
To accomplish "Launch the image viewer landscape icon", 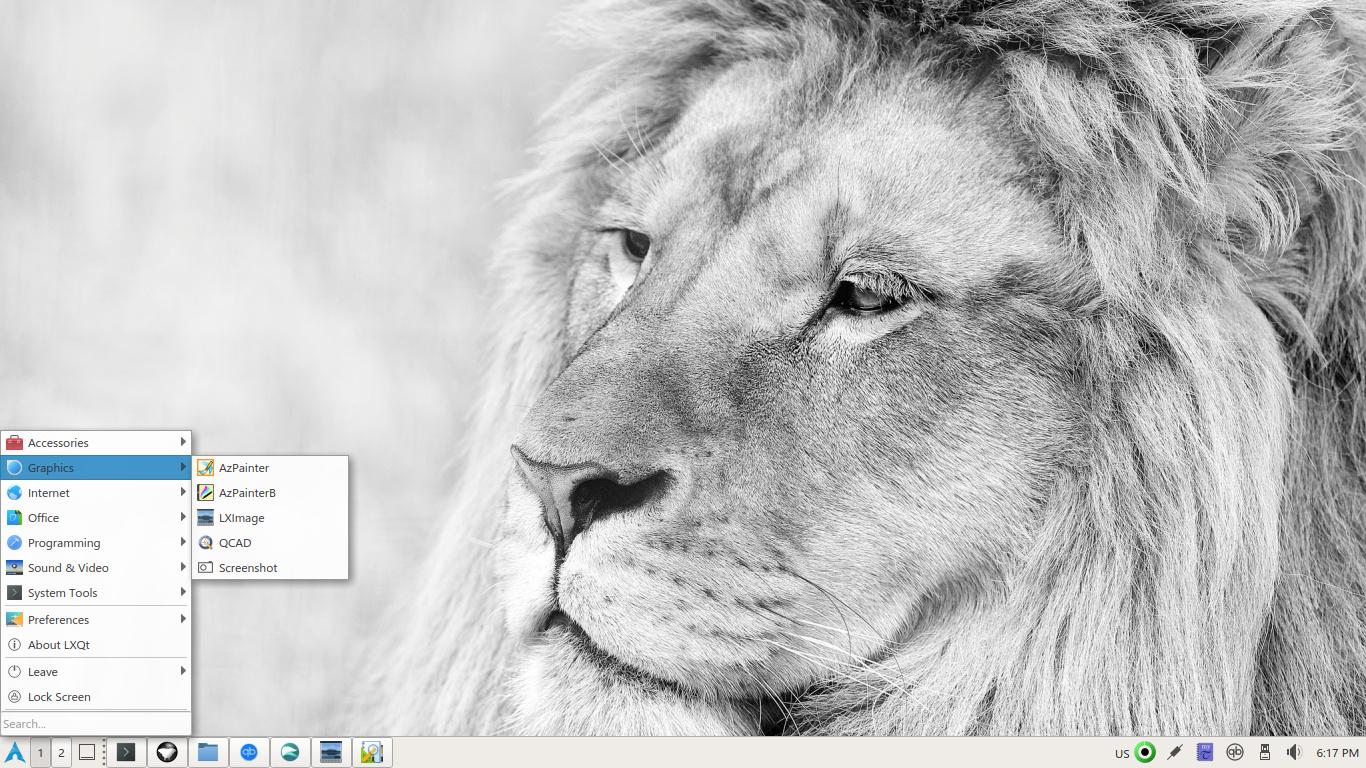I will coord(331,753).
